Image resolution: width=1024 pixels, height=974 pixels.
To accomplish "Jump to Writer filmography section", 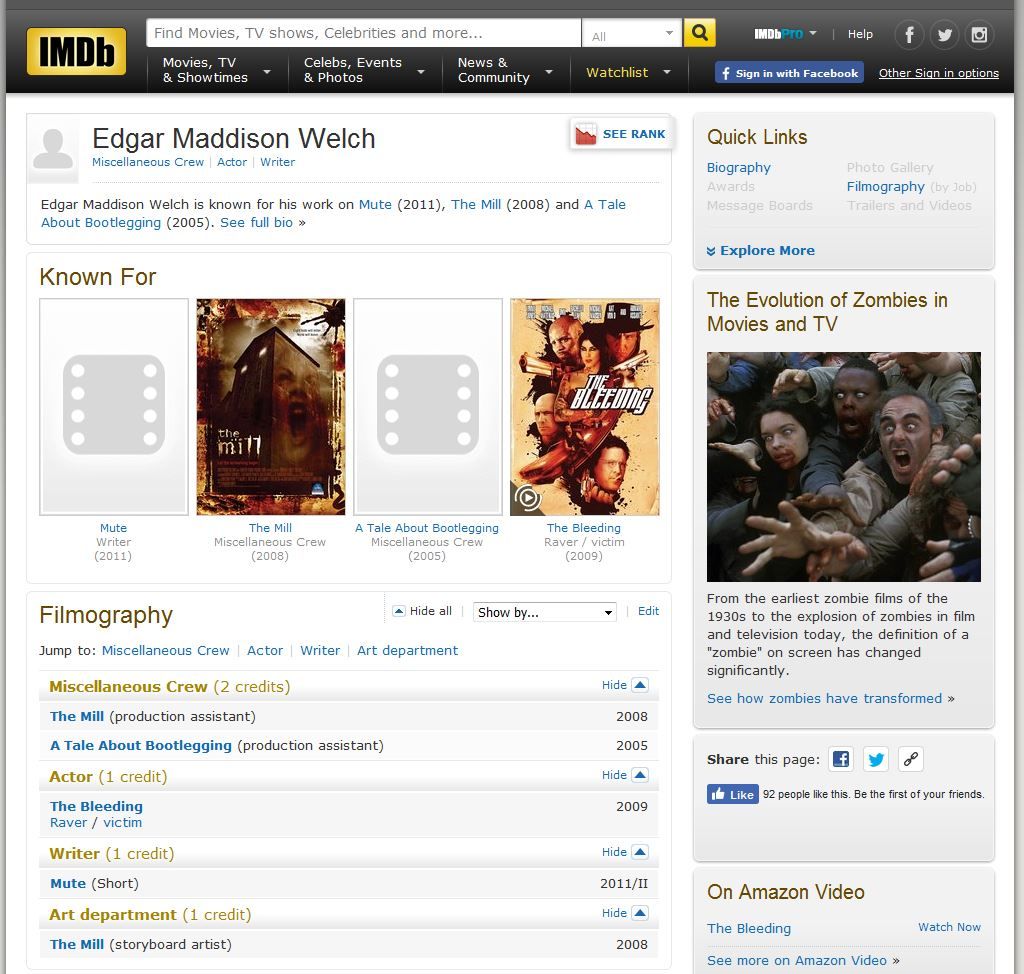I will 320,651.
